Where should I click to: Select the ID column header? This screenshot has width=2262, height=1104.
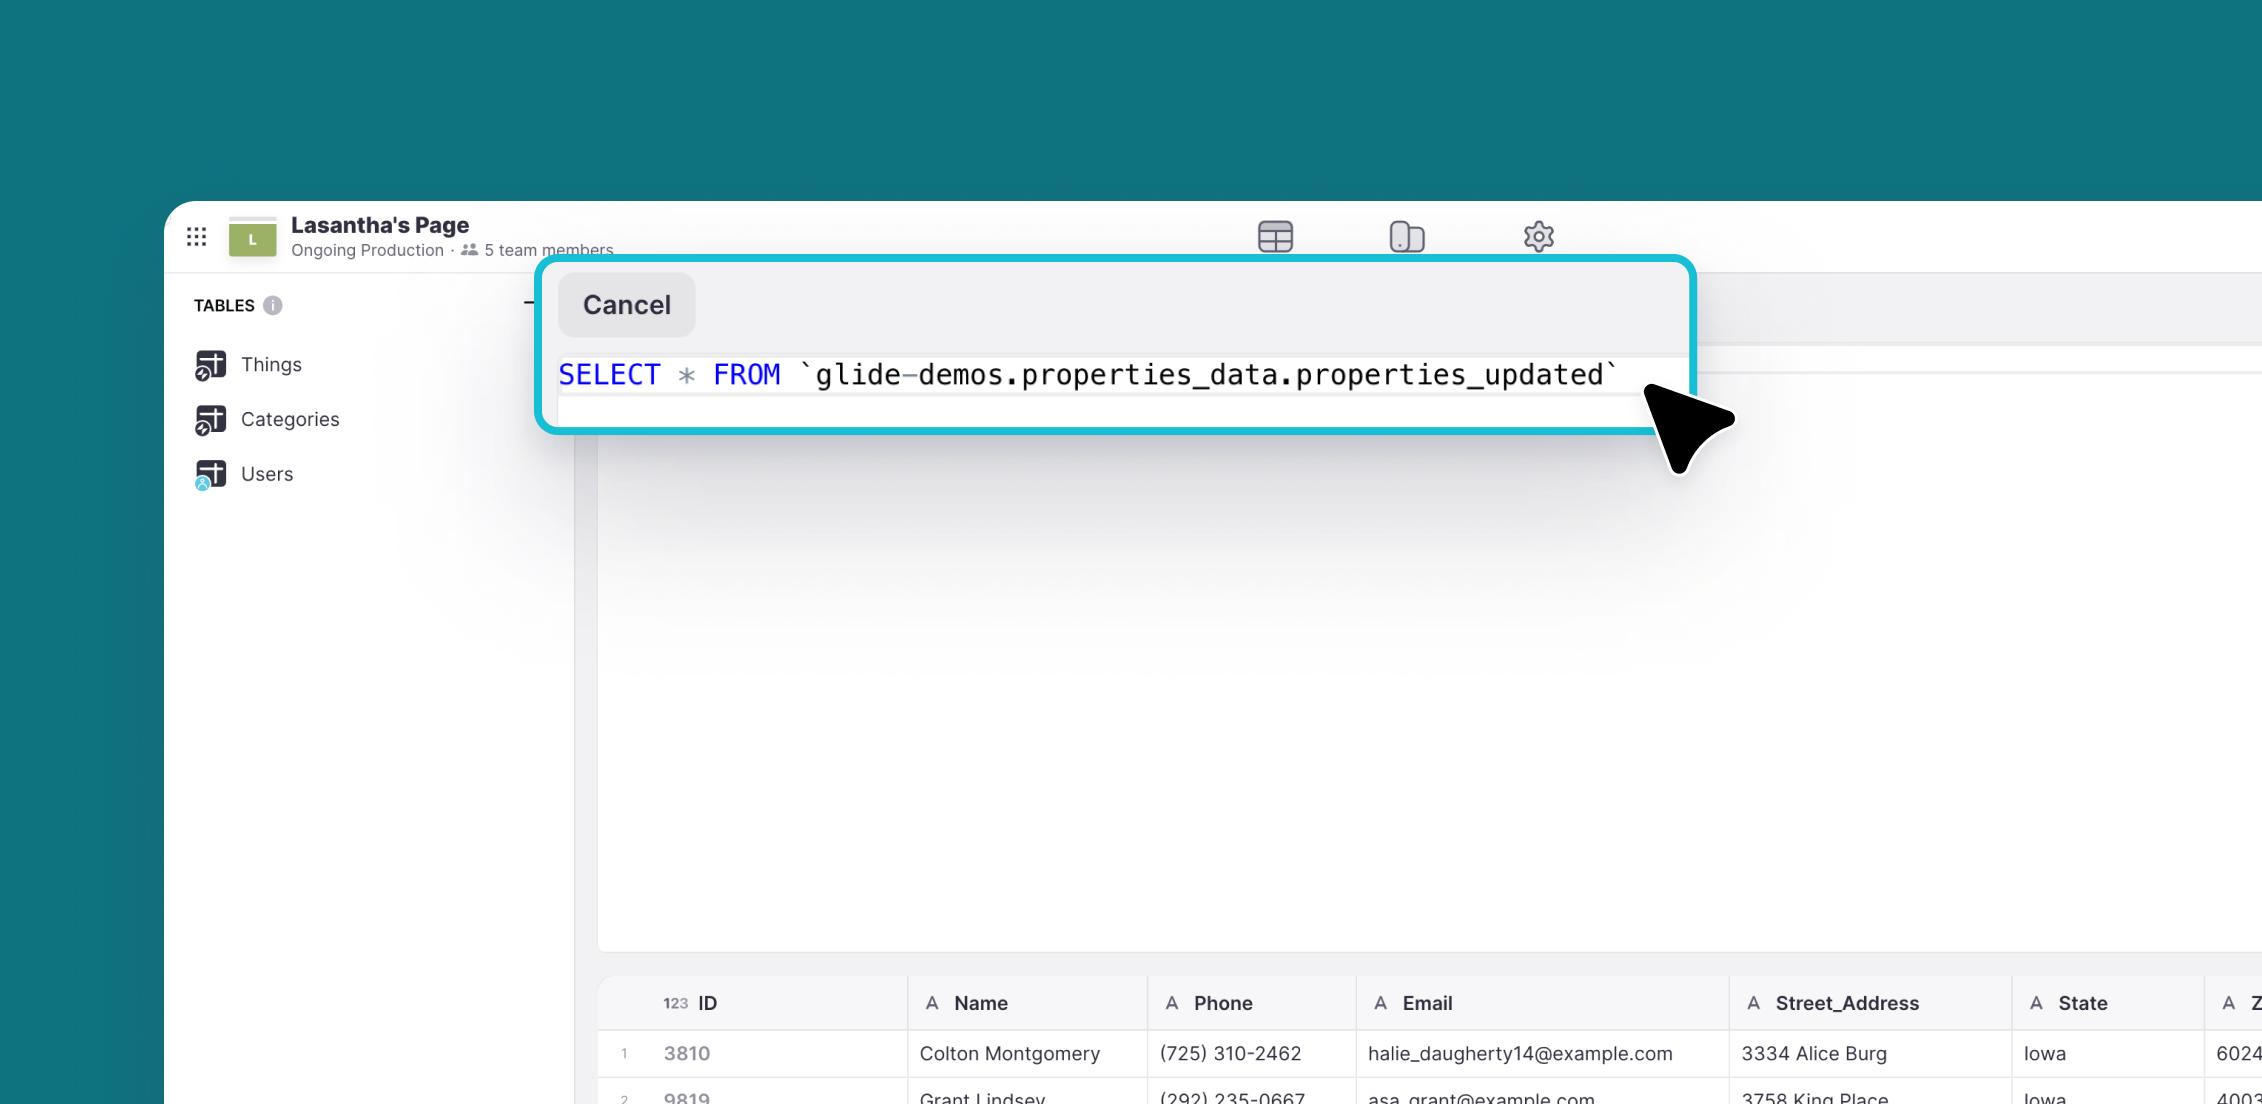(x=707, y=1003)
